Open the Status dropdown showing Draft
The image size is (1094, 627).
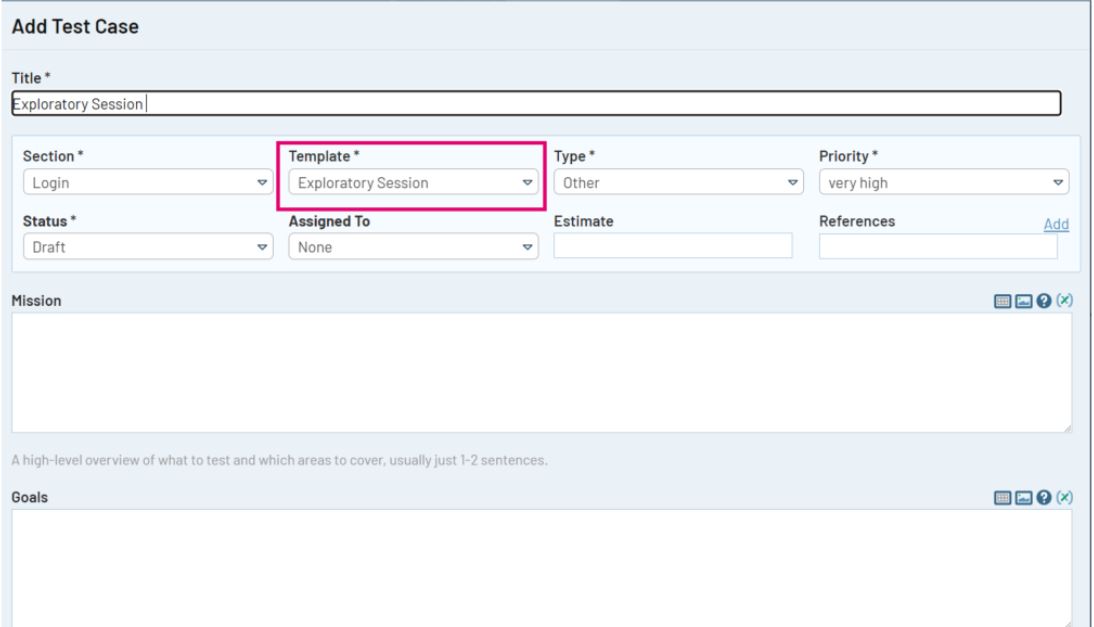[147, 247]
